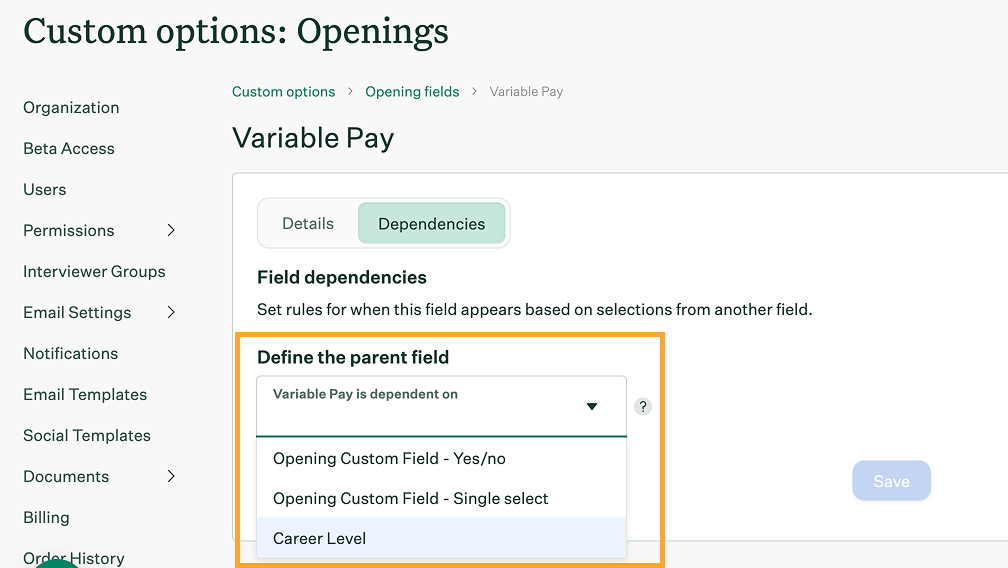Select the Career Level option
This screenshot has width=1008, height=568.
320,538
